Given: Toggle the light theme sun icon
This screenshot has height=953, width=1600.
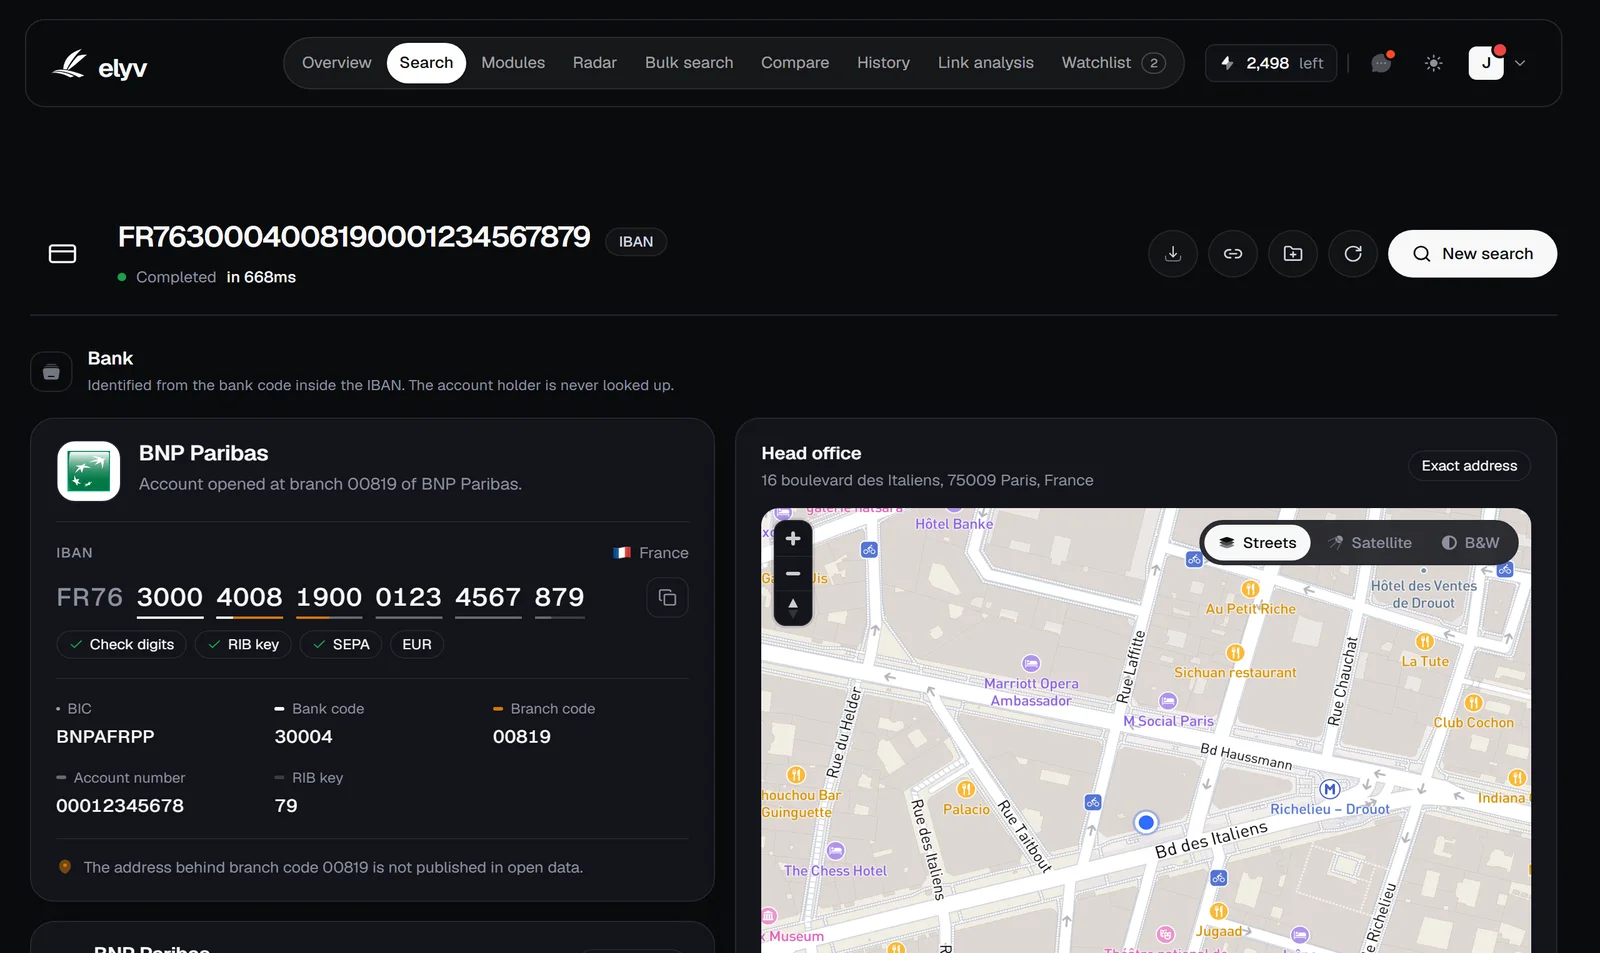Looking at the screenshot, I should 1433,63.
